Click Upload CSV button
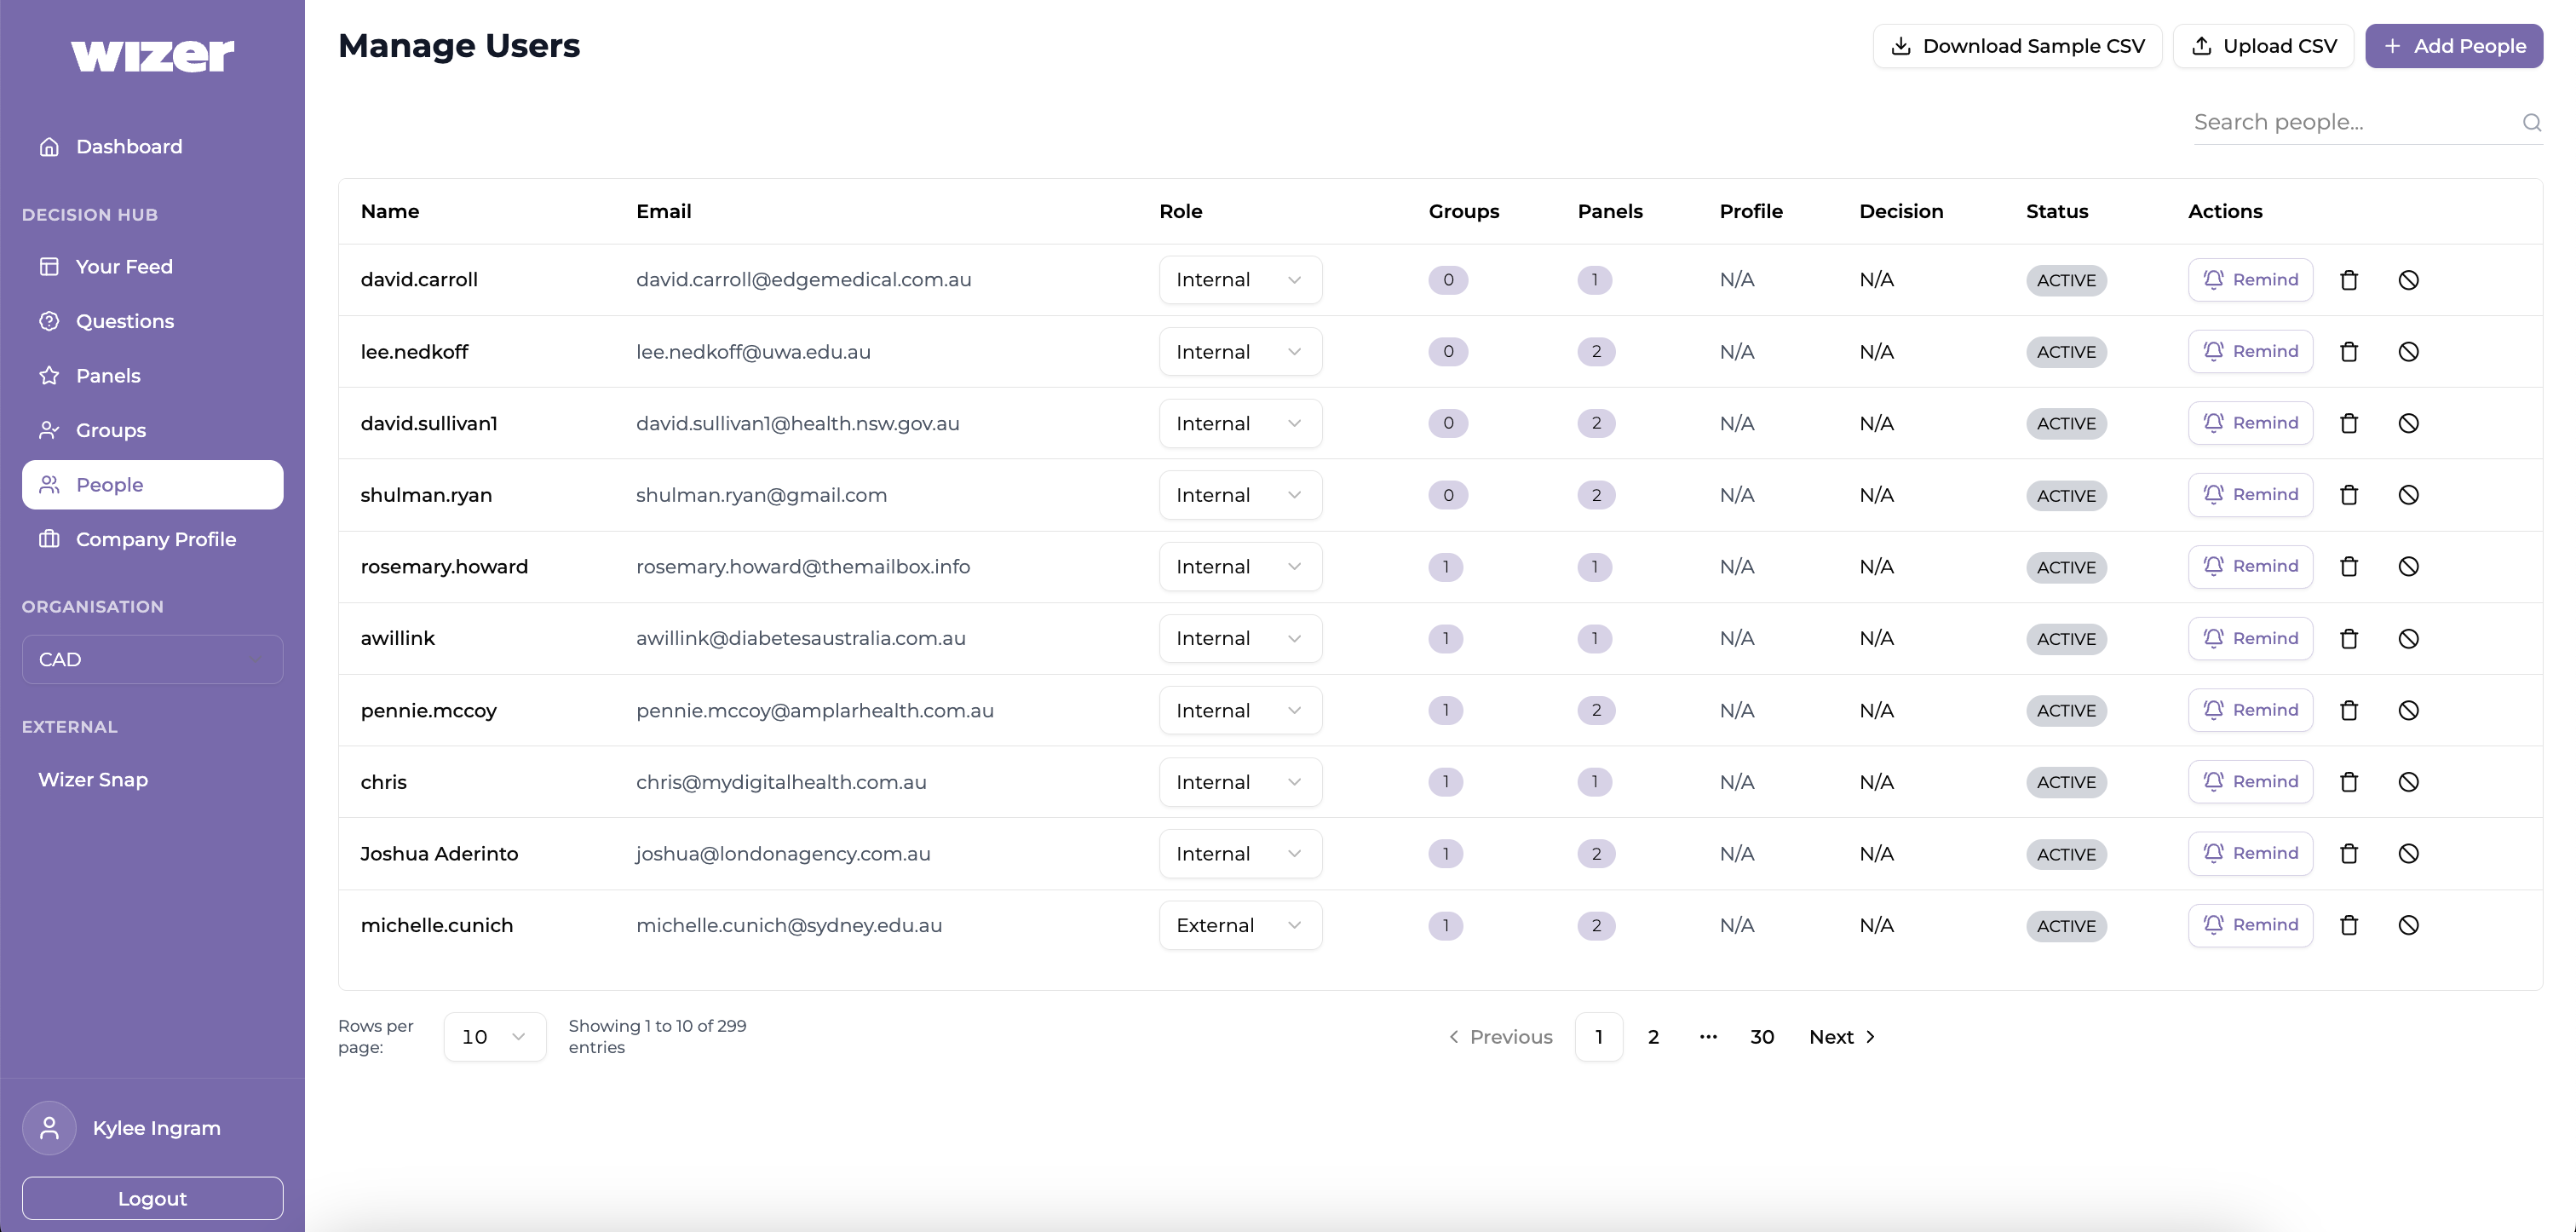 point(2263,46)
